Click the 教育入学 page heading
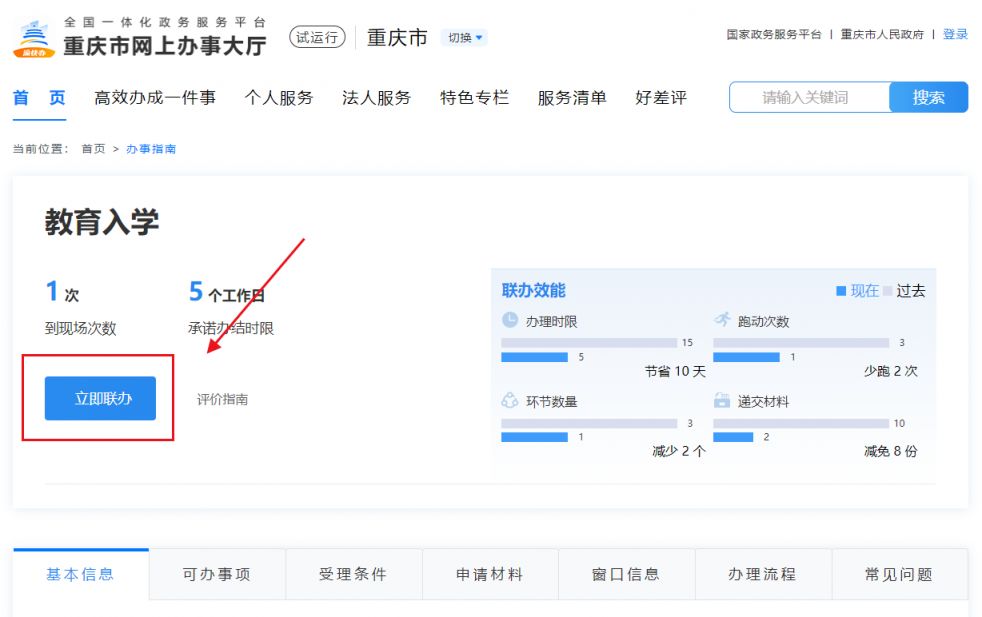This screenshot has height=617, width=982. (x=101, y=222)
